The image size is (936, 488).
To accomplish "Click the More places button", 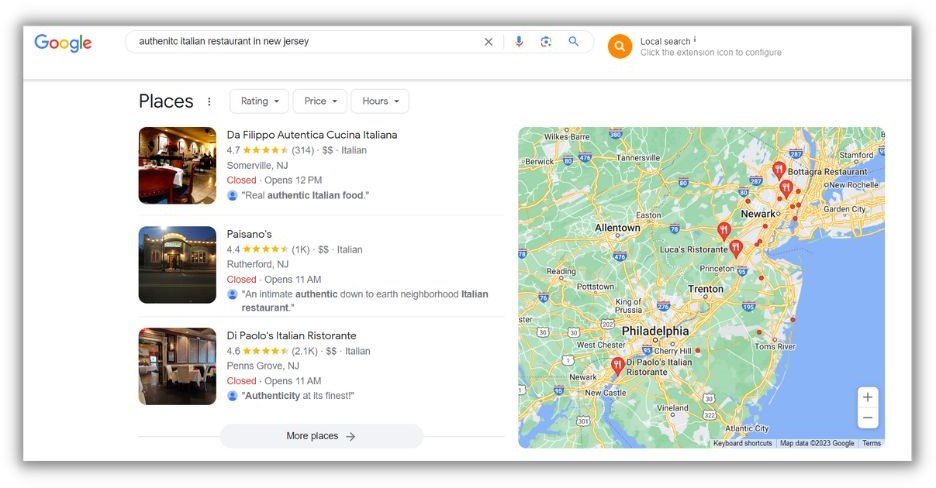I will pyautogui.click(x=321, y=436).
